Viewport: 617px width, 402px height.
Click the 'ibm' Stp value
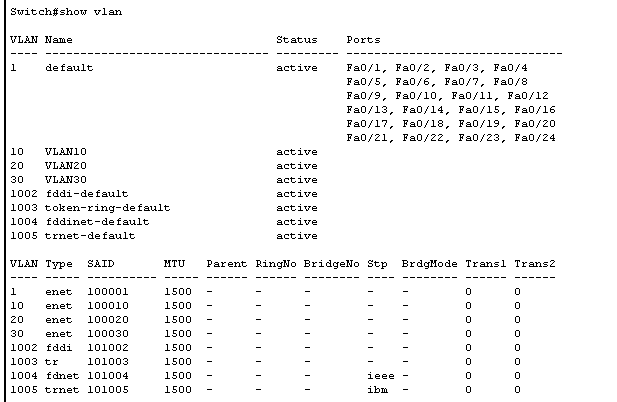pyautogui.click(x=377, y=389)
